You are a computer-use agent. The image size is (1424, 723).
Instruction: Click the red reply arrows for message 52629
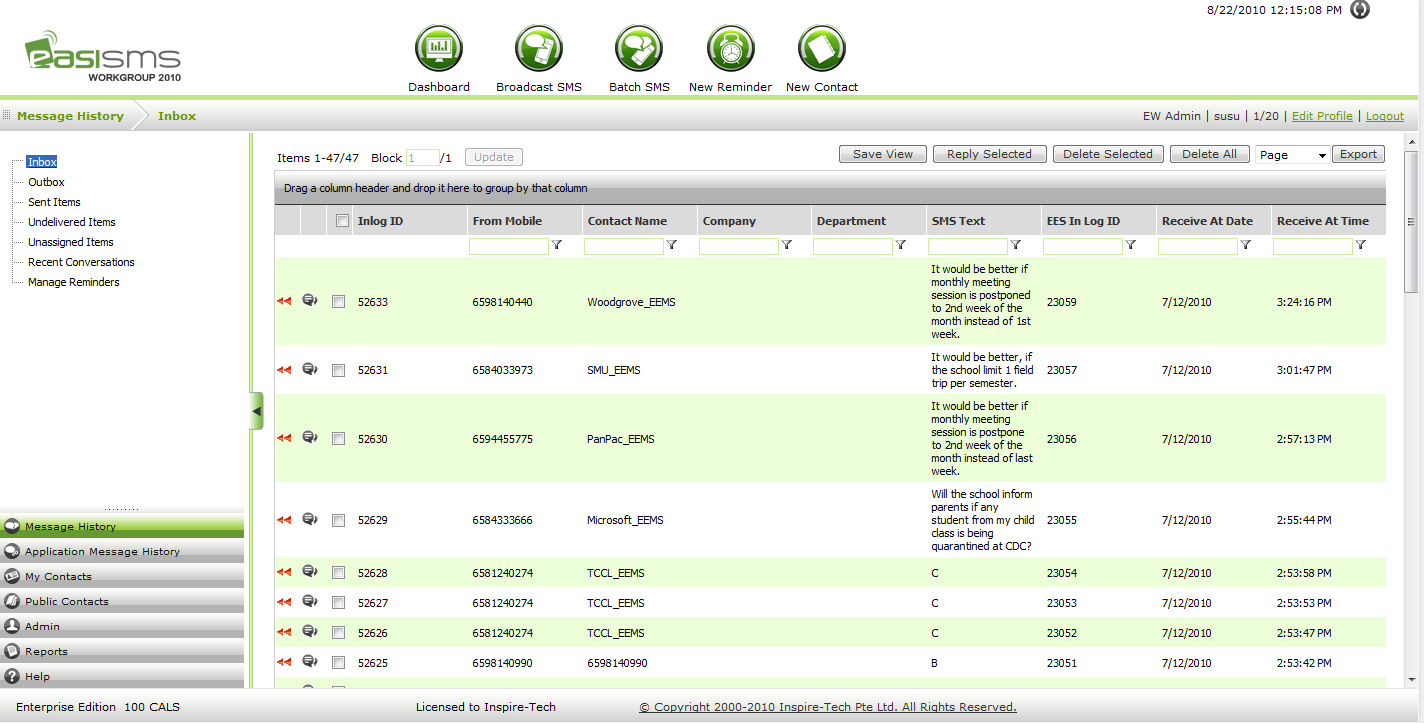pyautogui.click(x=284, y=520)
